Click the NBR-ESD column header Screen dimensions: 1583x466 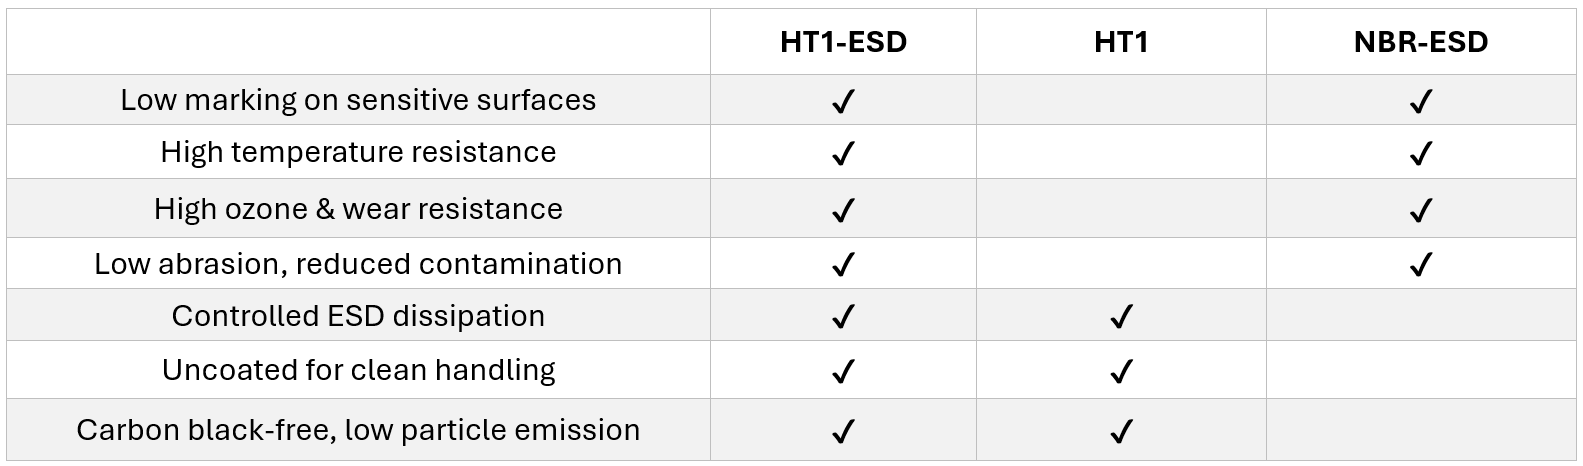point(1420,42)
